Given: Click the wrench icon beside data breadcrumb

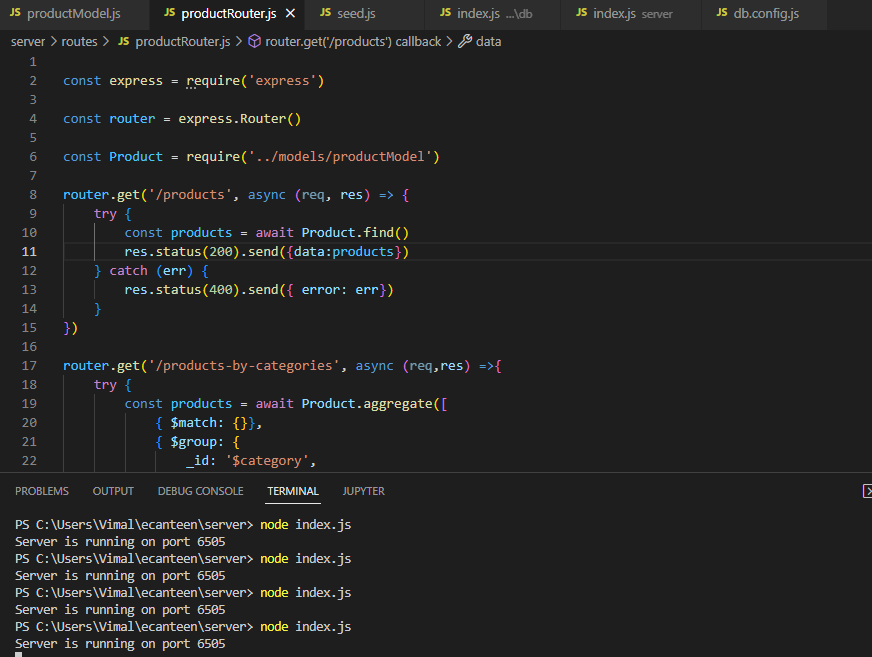Looking at the screenshot, I should [465, 42].
